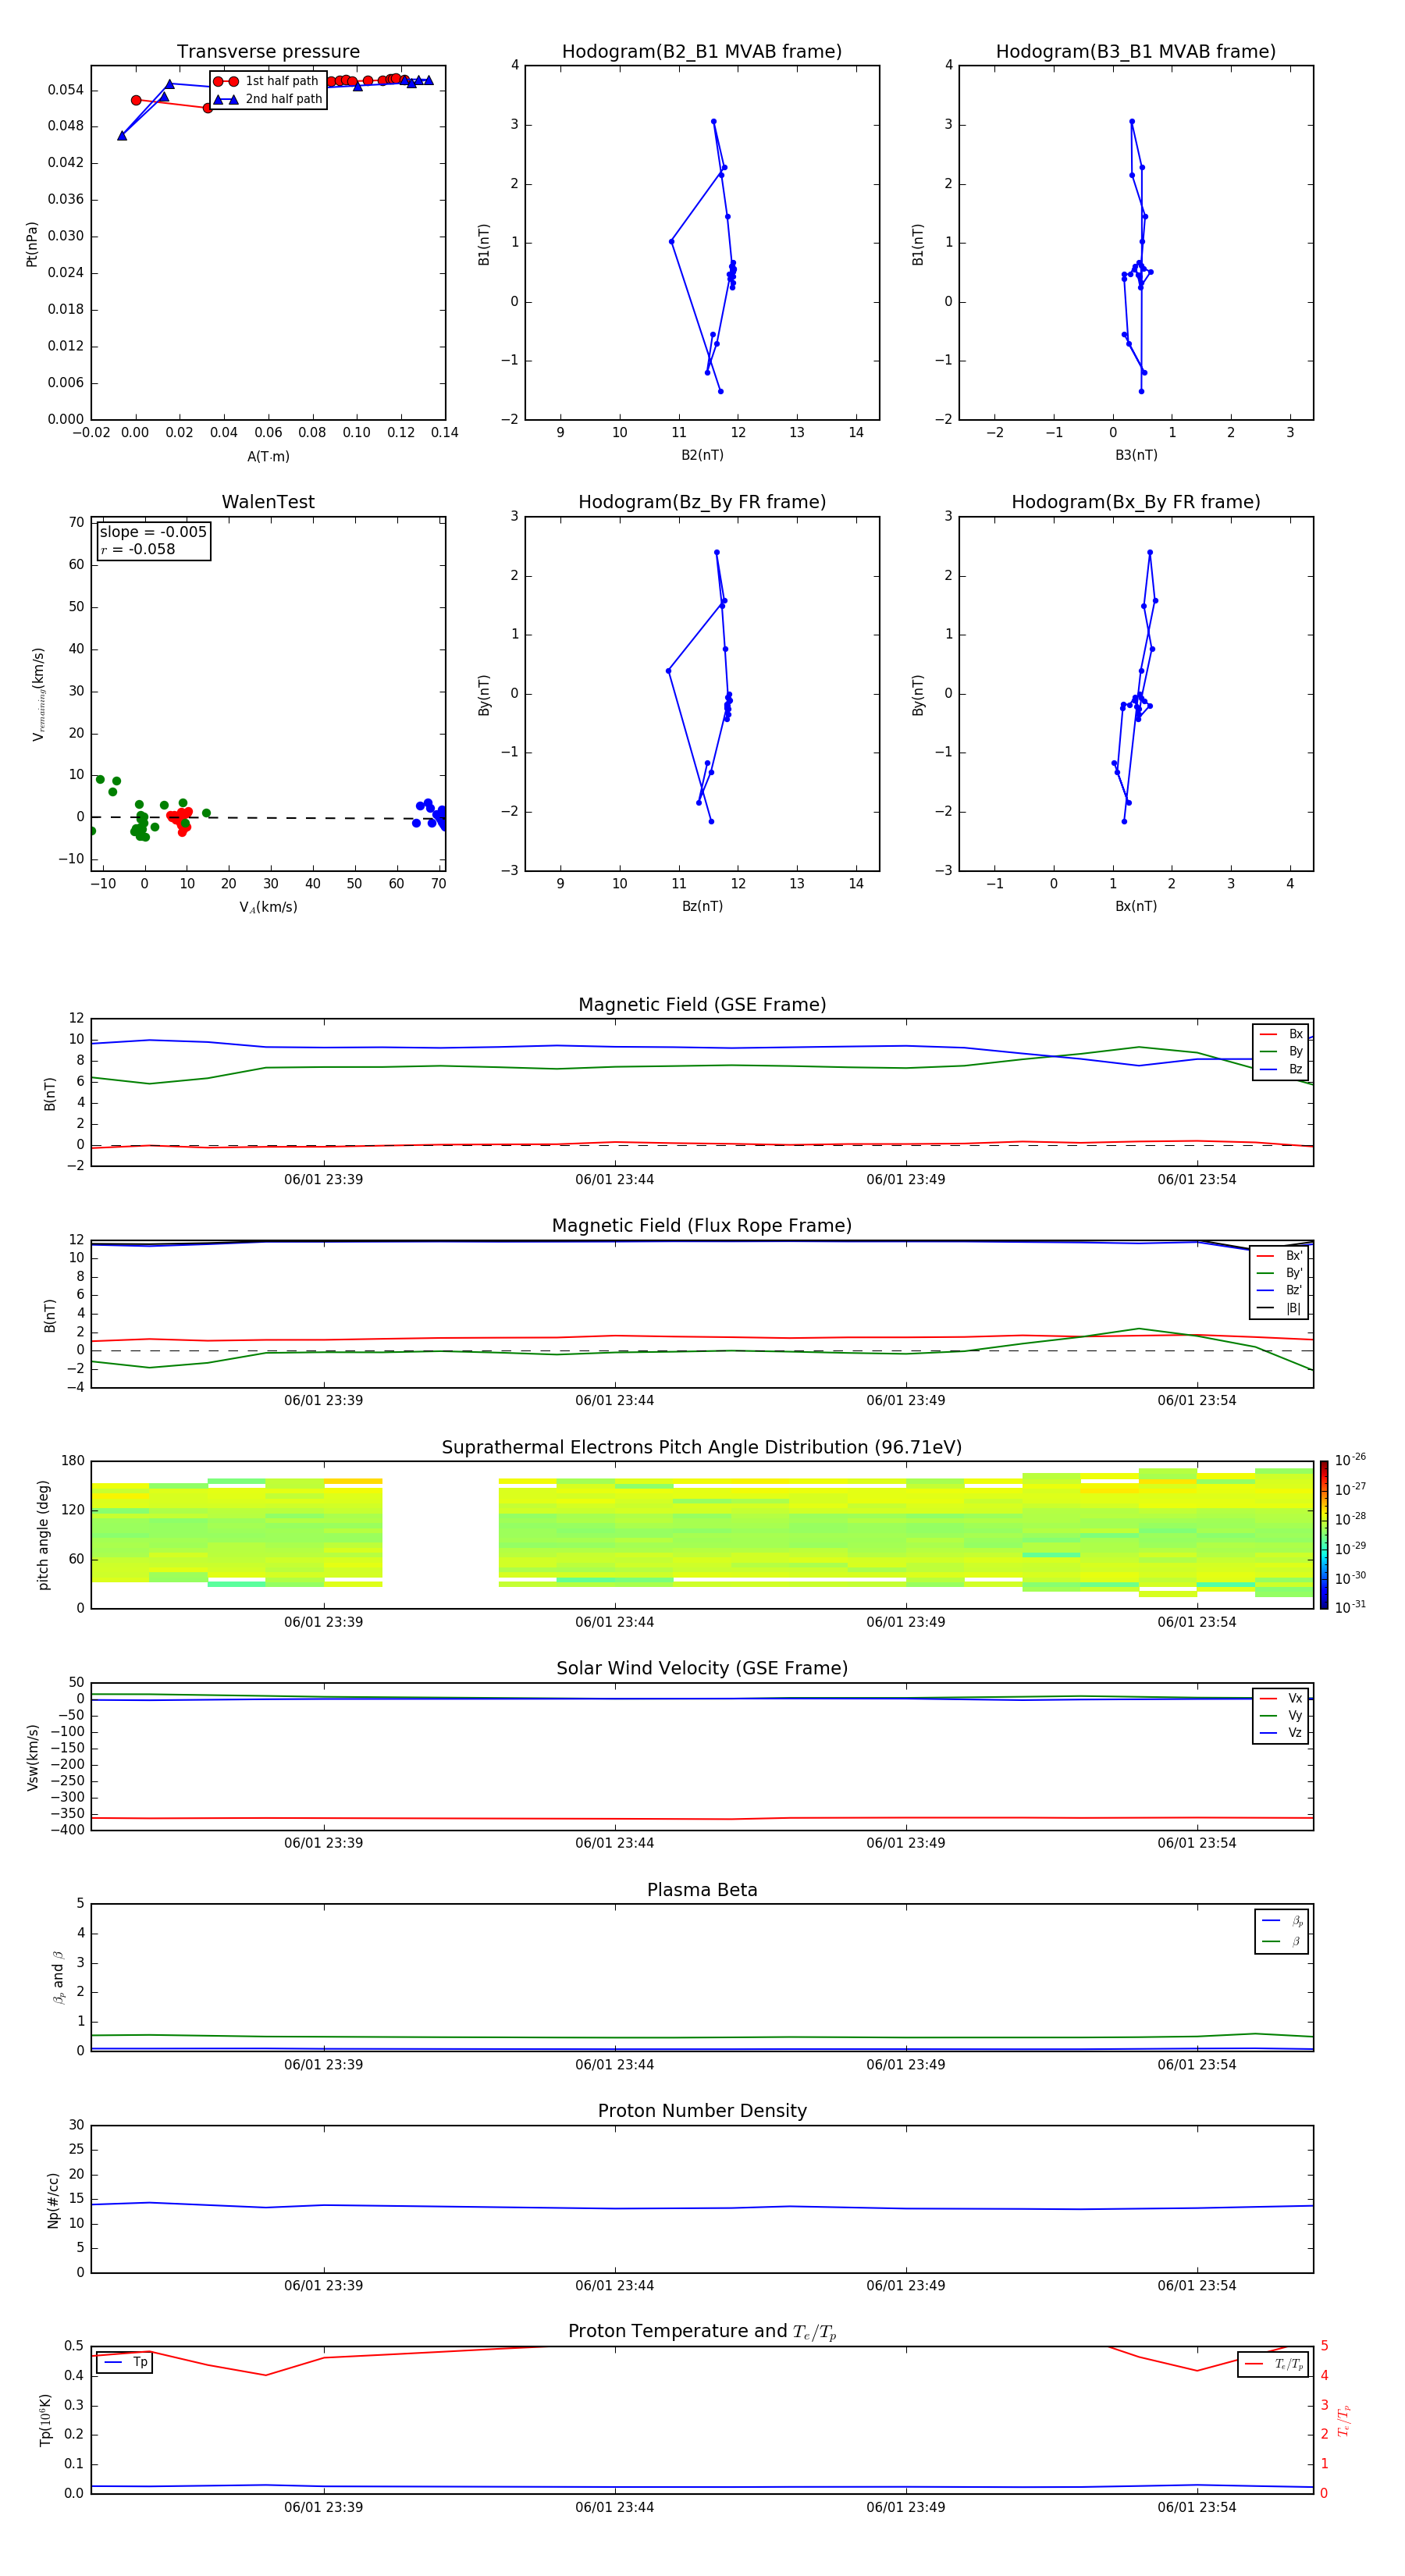Click the 'Hodogram(Bz_By FR frame)' title
The height and width of the screenshot is (2576, 1405).
click(x=702, y=502)
